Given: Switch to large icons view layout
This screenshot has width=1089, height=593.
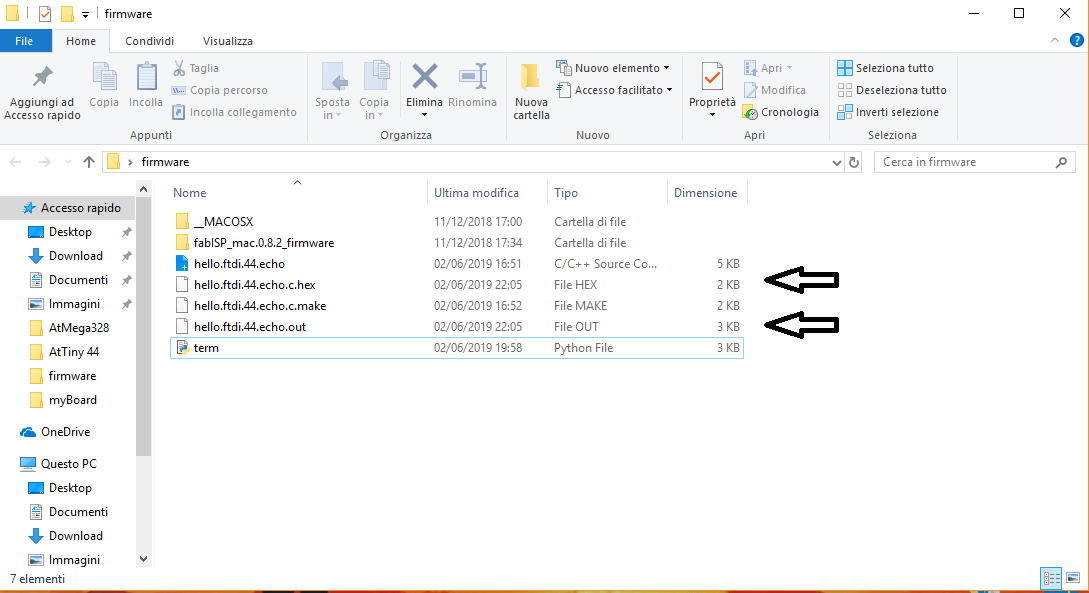Looking at the screenshot, I should [1073, 578].
